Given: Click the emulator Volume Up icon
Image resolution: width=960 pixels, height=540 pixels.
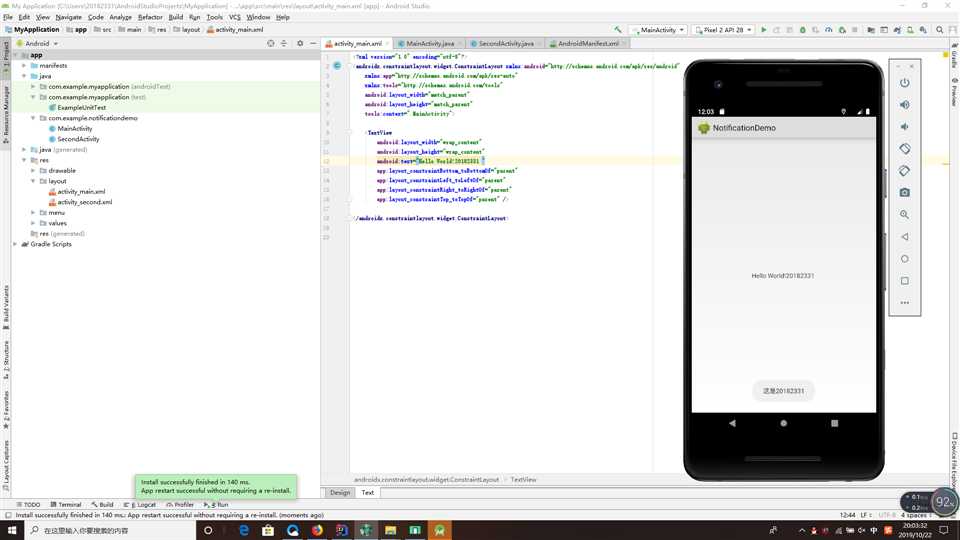Looking at the screenshot, I should pyautogui.click(x=904, y=105).
